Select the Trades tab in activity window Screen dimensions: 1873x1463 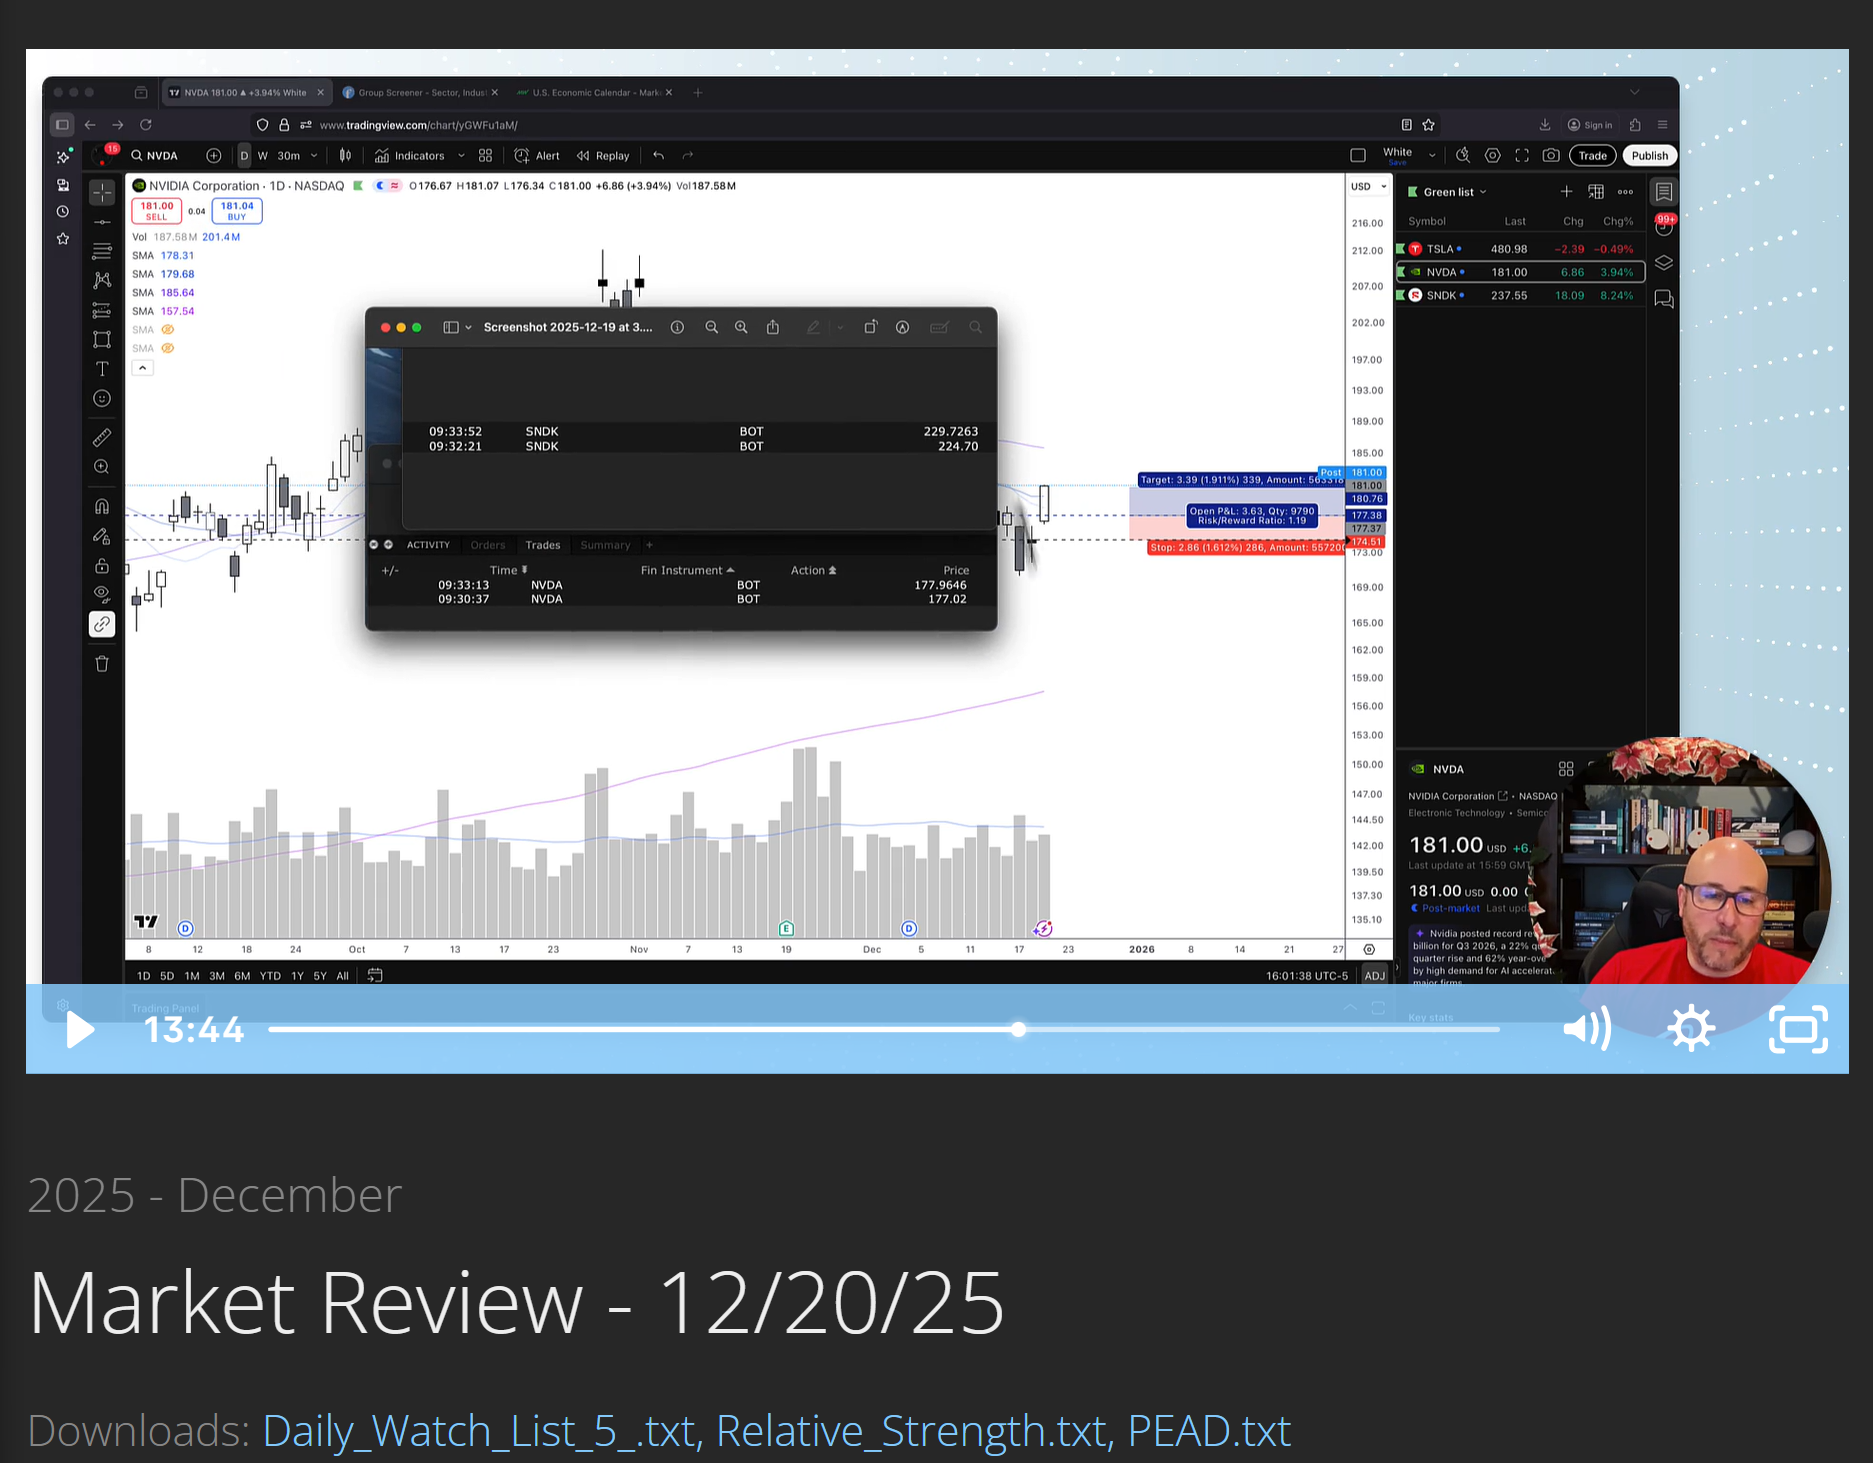[x=543, y=545]
